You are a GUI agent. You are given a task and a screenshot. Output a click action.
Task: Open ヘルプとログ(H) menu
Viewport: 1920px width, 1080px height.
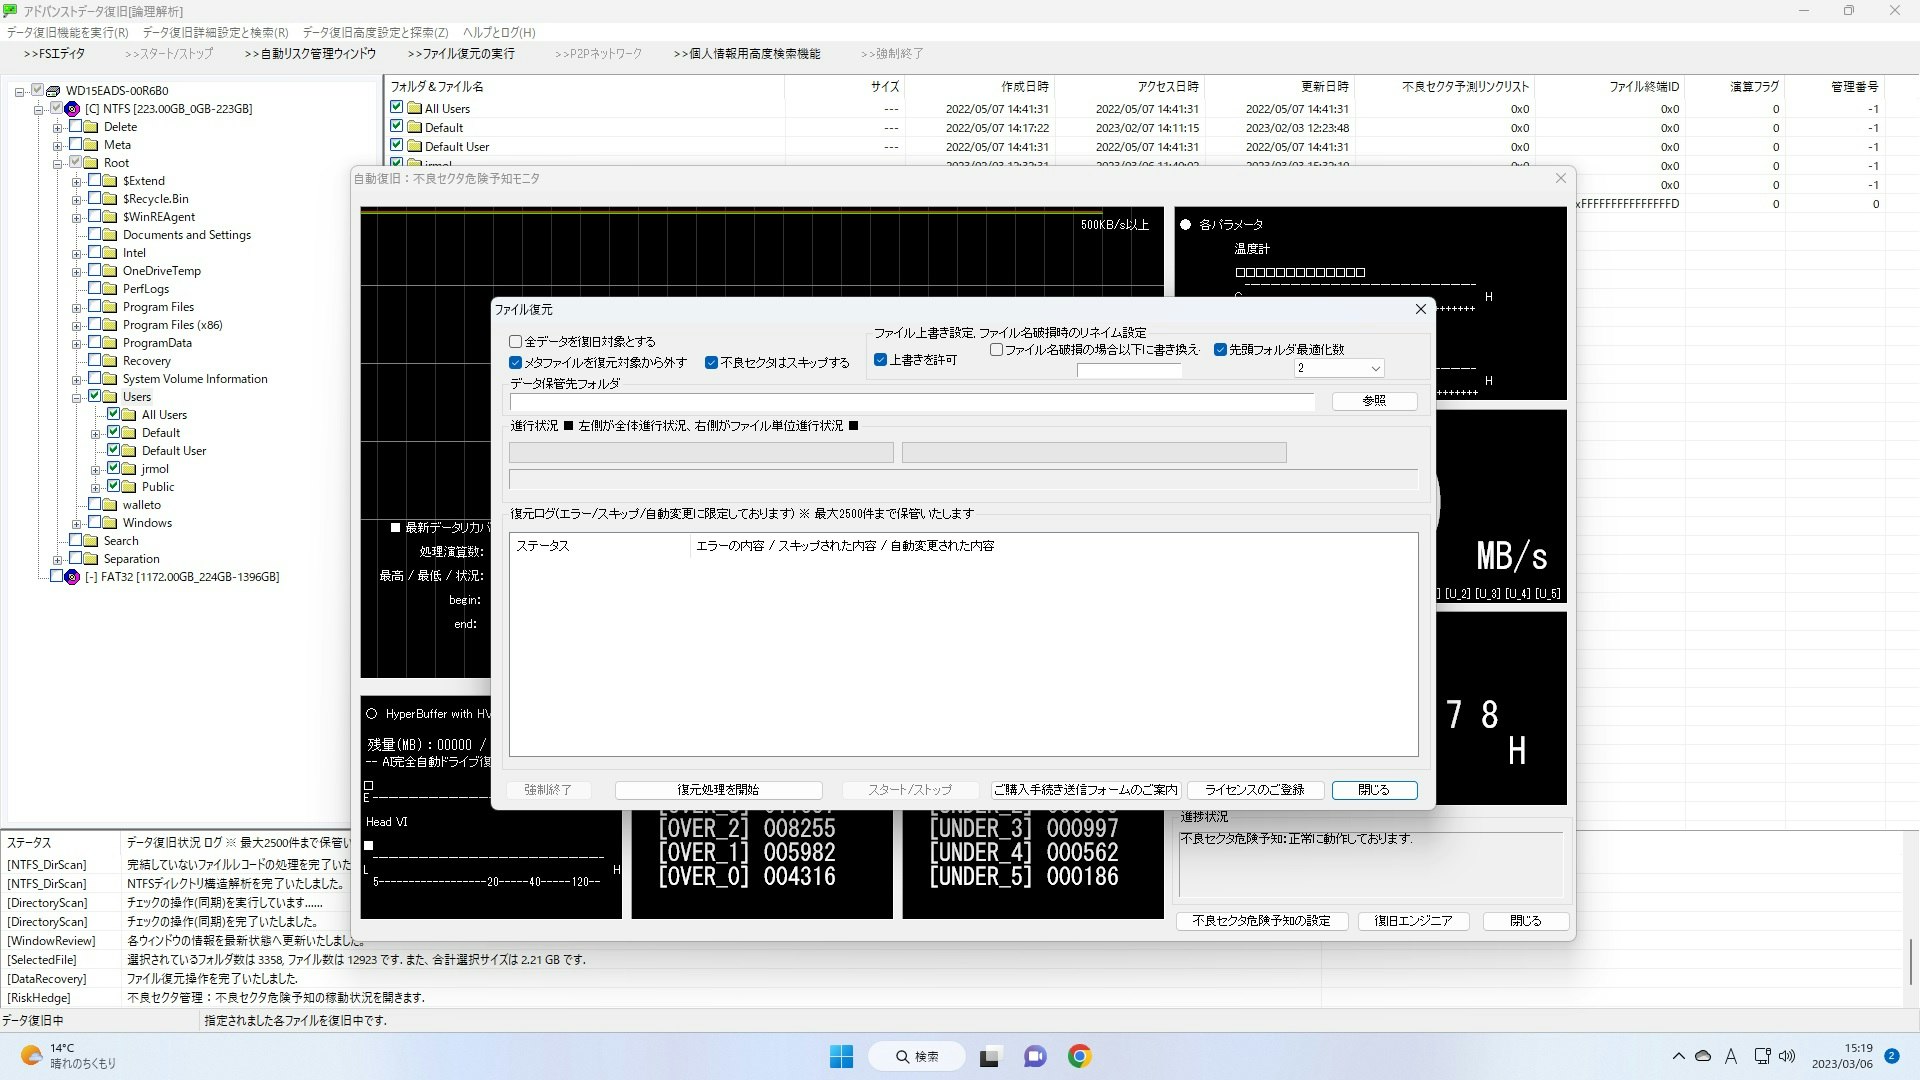pos(499,33)
